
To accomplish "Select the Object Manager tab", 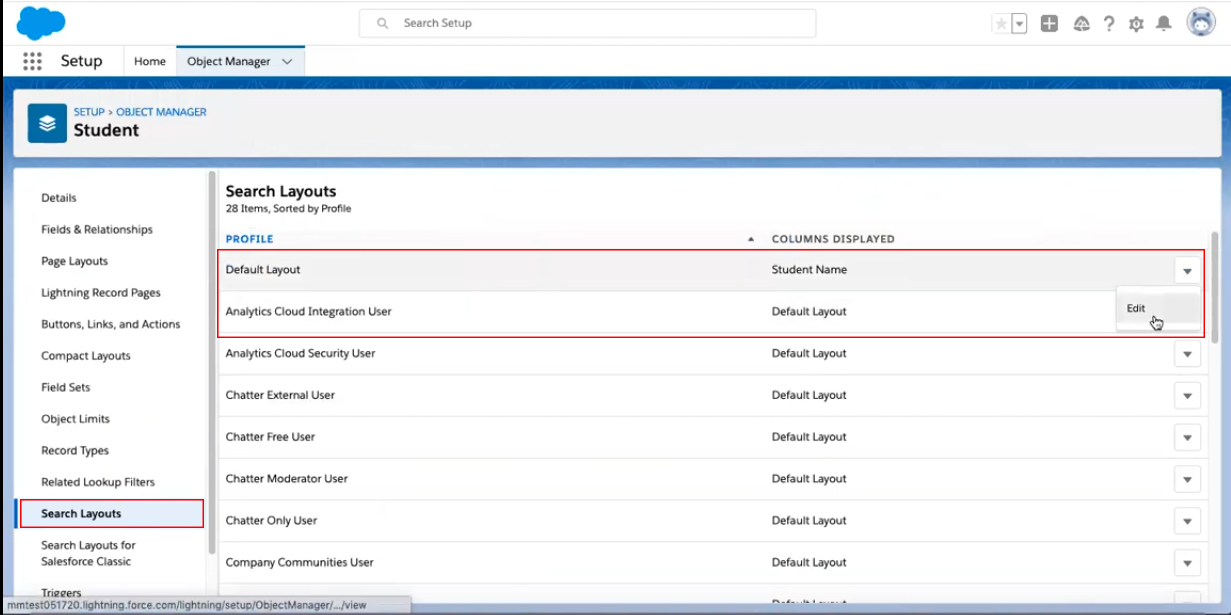I will [229, 61].
